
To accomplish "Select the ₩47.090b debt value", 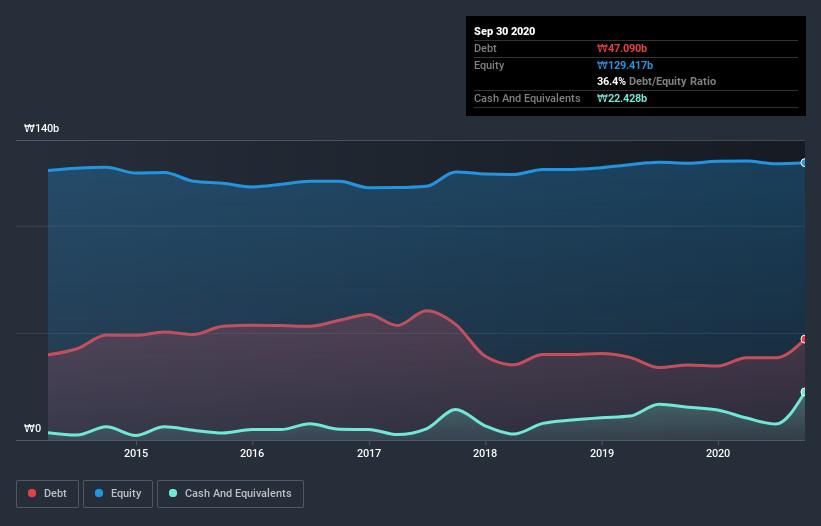I will [622, 48].
